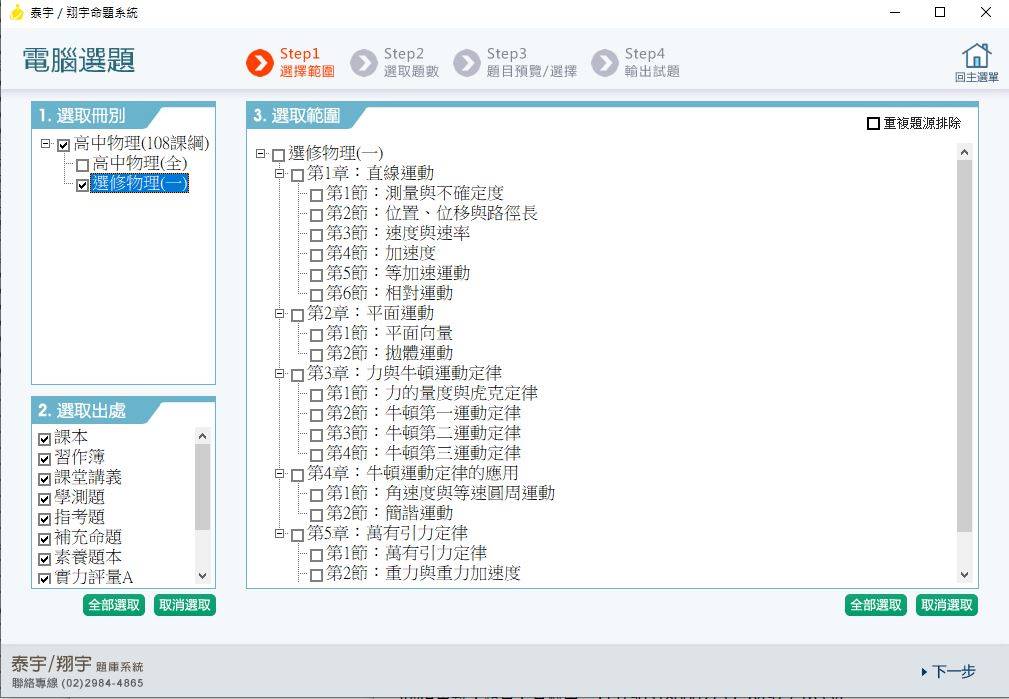Viewport: 1009px width, 699px height.
Task: Click 全部選取 under source list
Action: click(x=114, y=605)
